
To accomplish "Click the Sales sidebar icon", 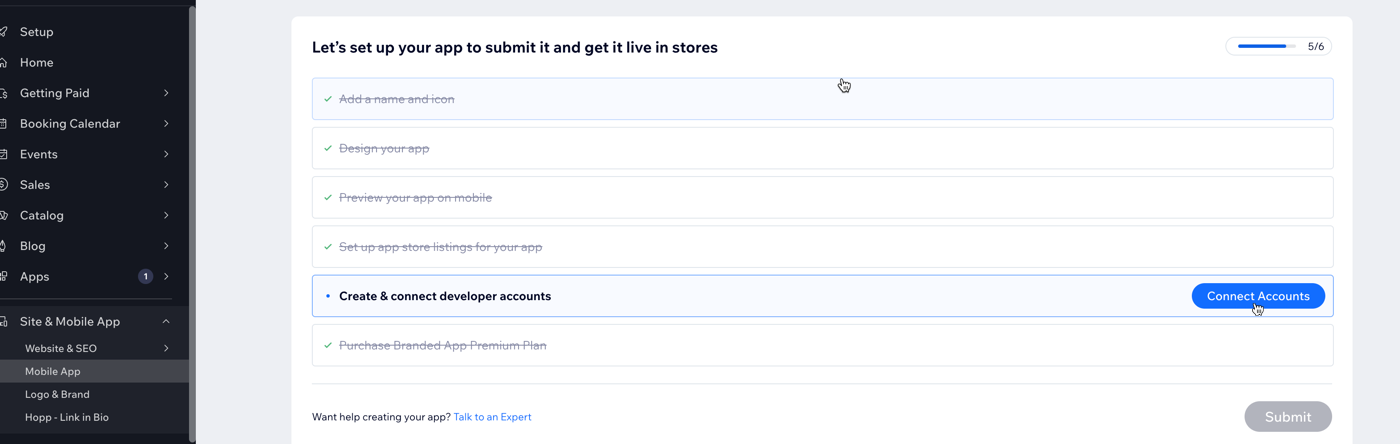I will (x=4, y=185).
